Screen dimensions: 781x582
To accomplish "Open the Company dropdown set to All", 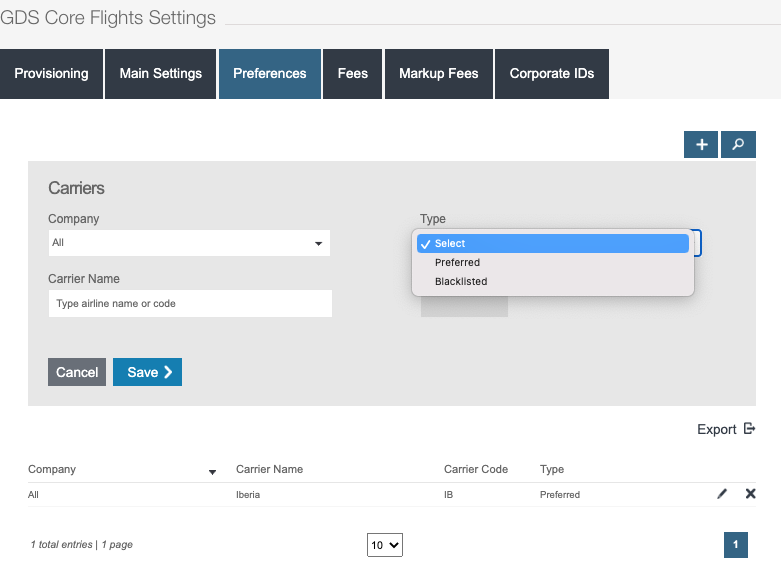I will (189, 243).
